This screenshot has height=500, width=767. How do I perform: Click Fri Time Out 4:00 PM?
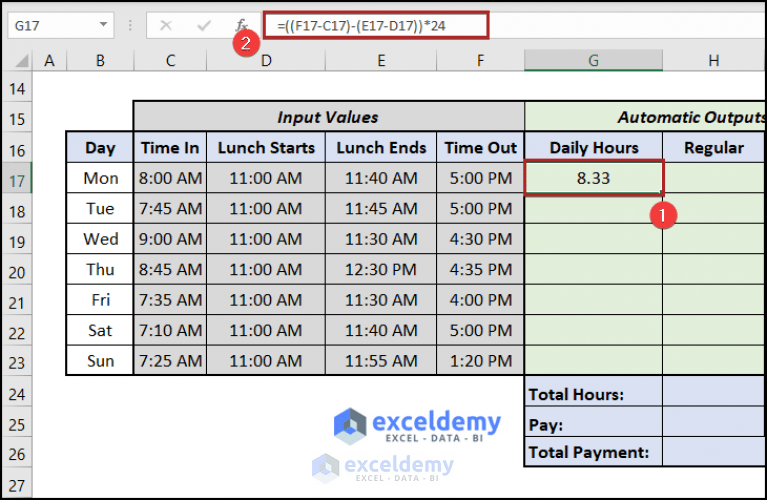click(480, 299)
